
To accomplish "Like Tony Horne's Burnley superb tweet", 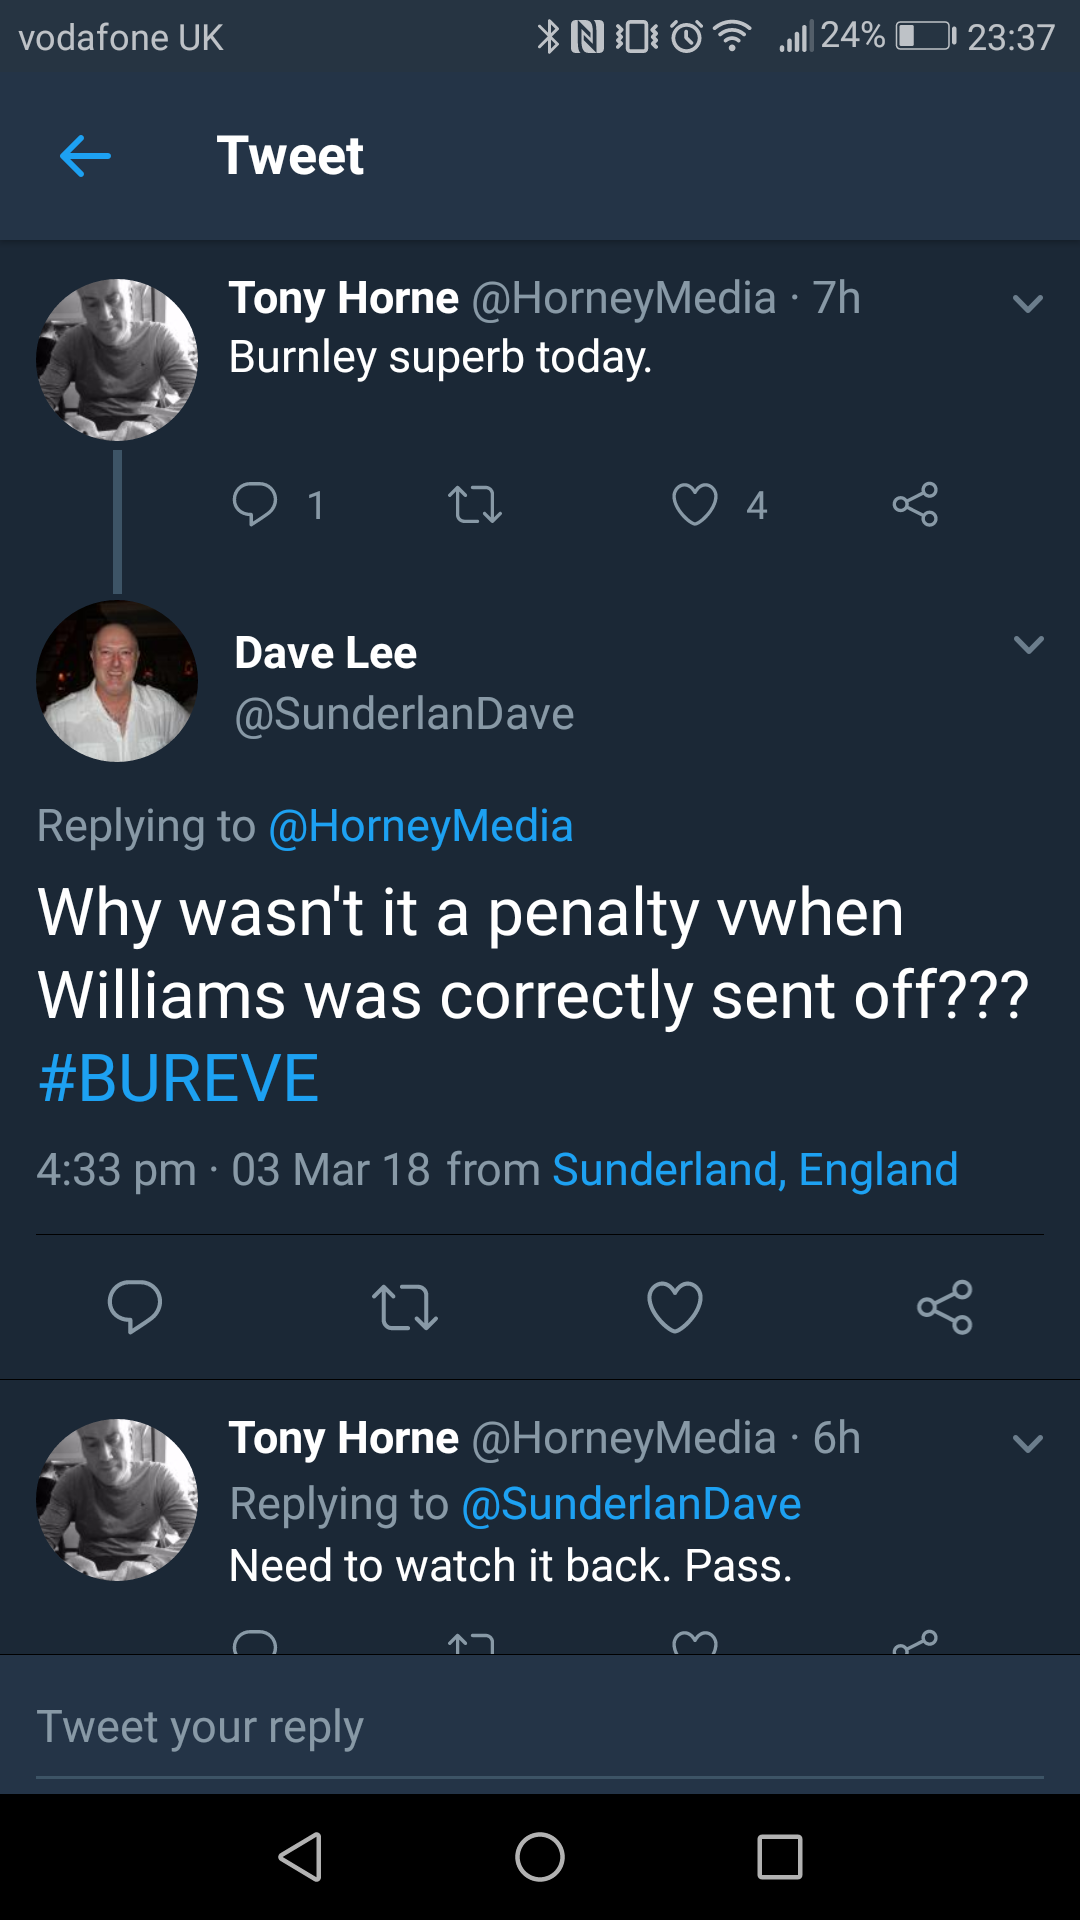I will click(695, 504).
